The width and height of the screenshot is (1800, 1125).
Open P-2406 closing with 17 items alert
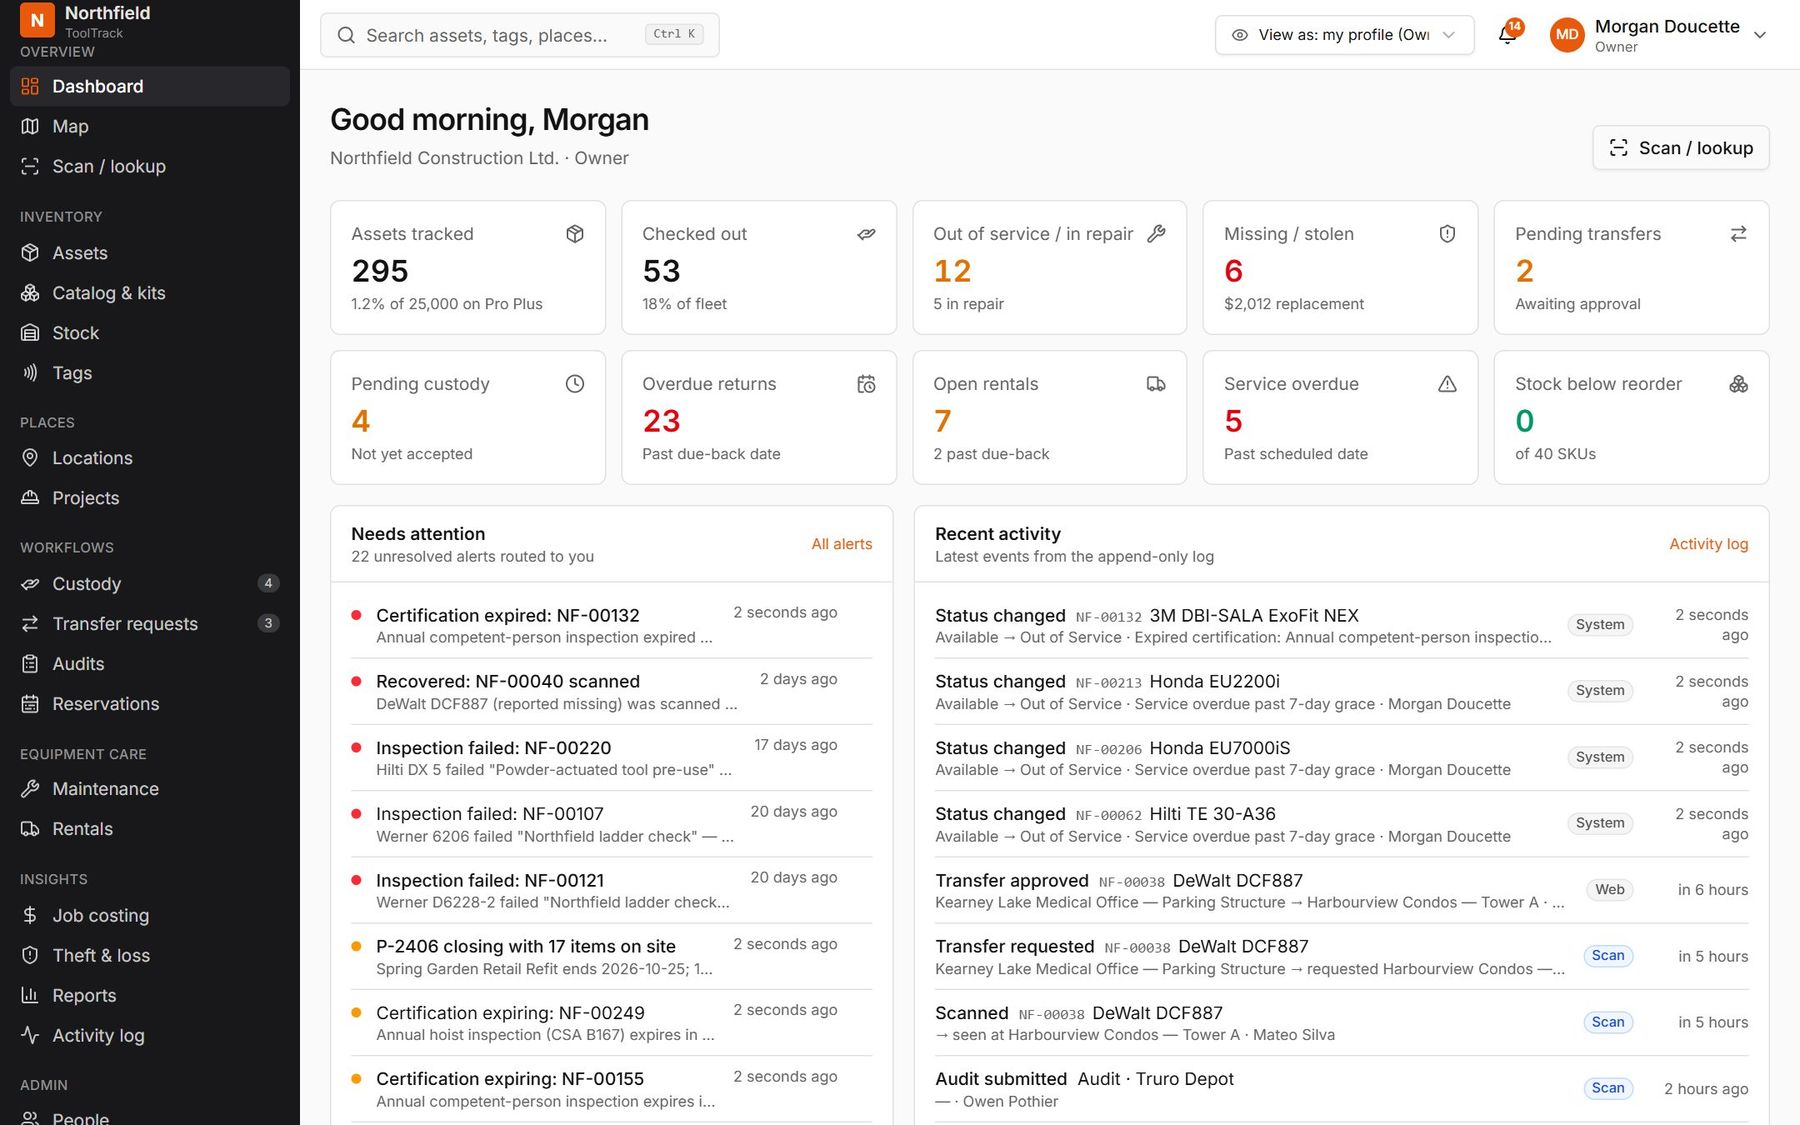pos(611,957)
